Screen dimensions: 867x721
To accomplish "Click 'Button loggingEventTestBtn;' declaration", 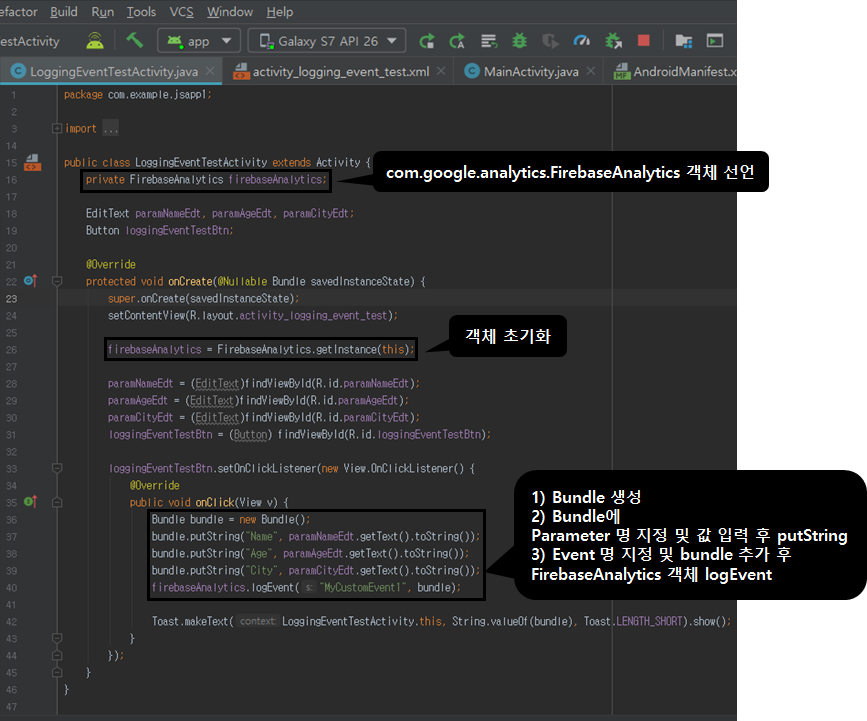I will tap(160, 231).
